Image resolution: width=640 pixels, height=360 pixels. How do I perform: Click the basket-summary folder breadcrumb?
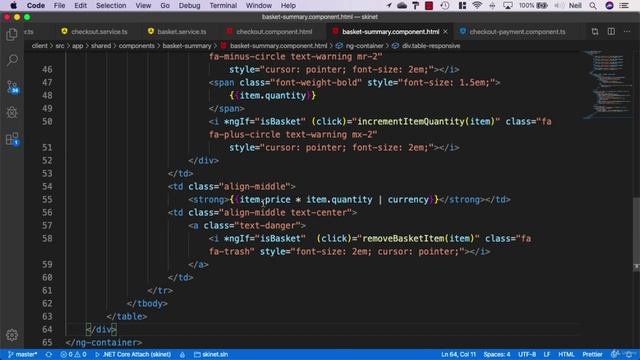click(x=187, y=46)
